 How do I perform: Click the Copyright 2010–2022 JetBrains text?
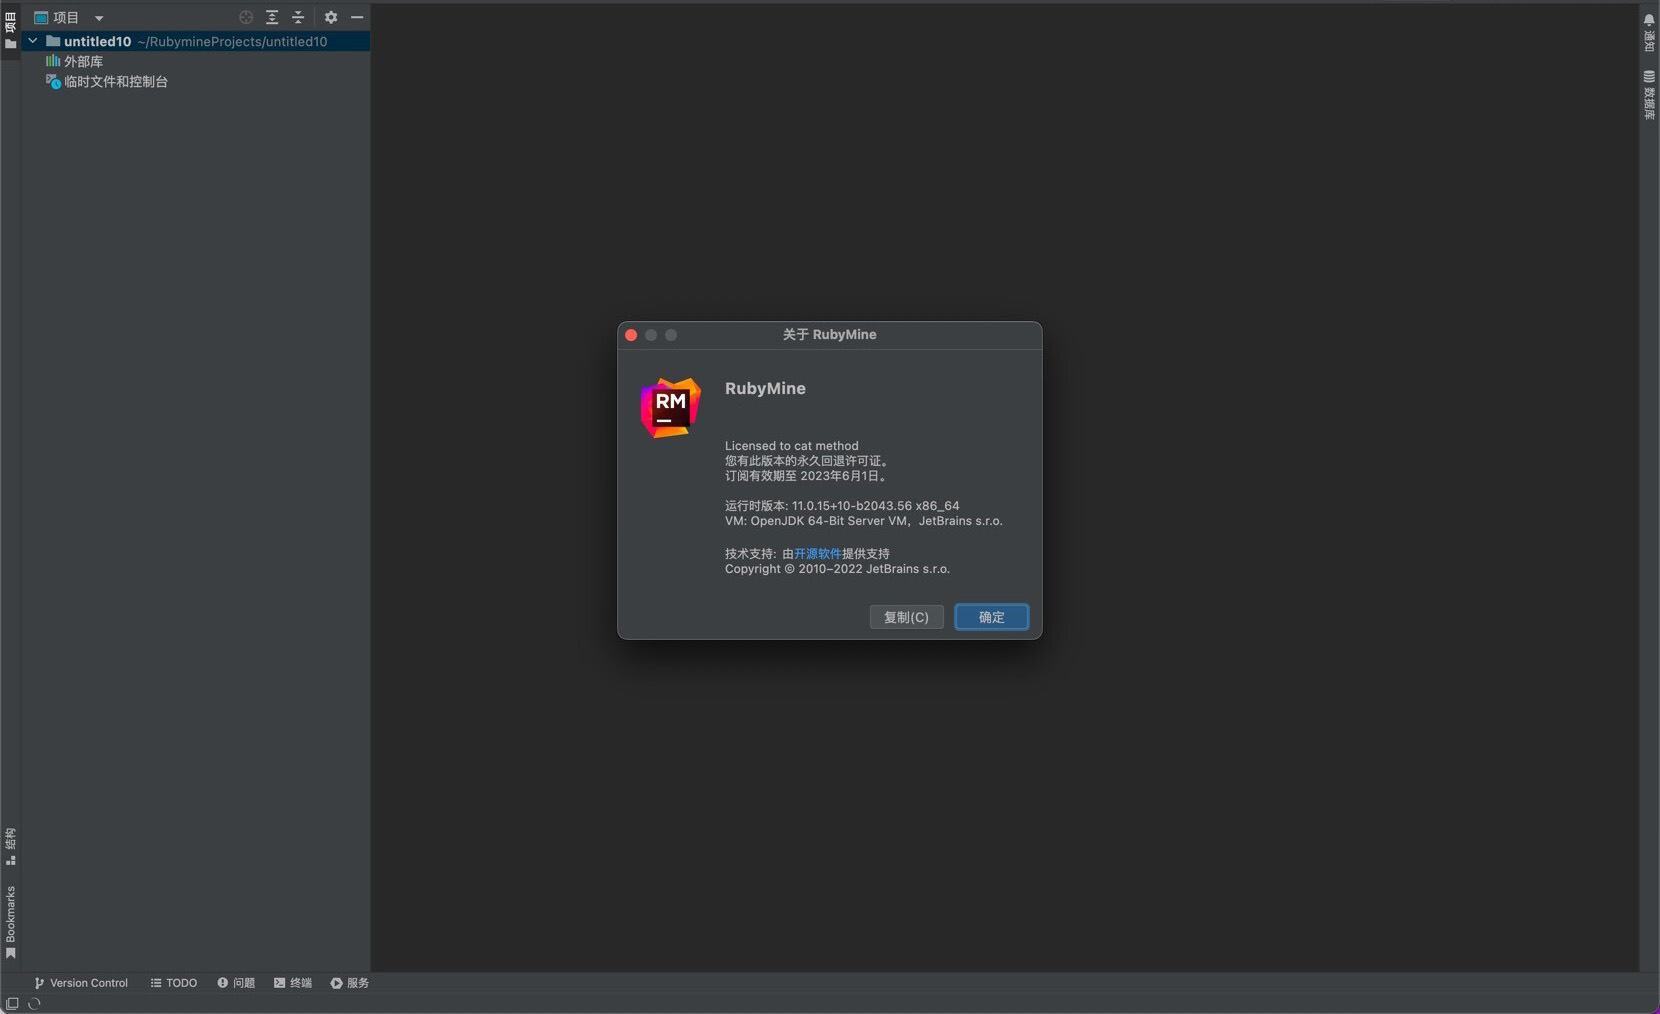(837, 569)
